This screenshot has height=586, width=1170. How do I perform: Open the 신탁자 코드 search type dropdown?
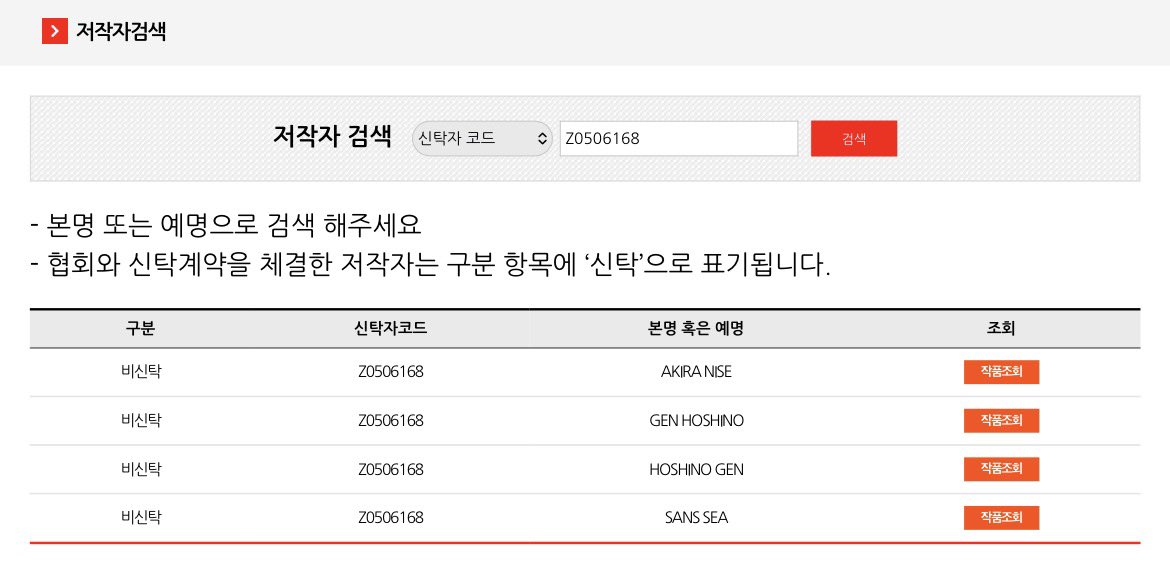[481, 138]
